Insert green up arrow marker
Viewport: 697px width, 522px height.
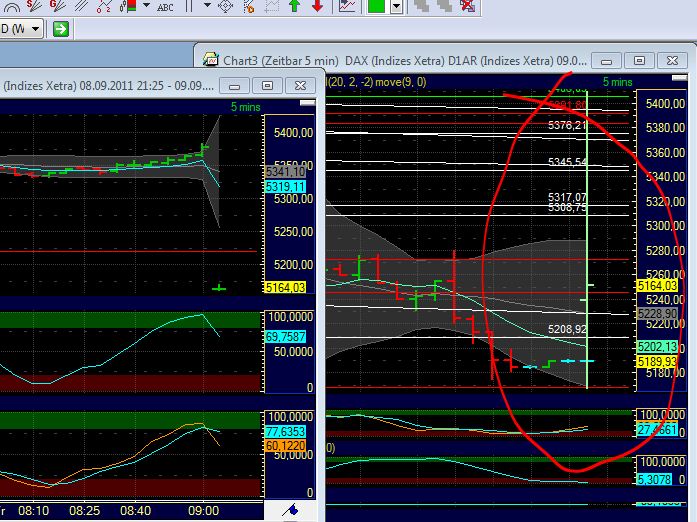coord(294,6)
